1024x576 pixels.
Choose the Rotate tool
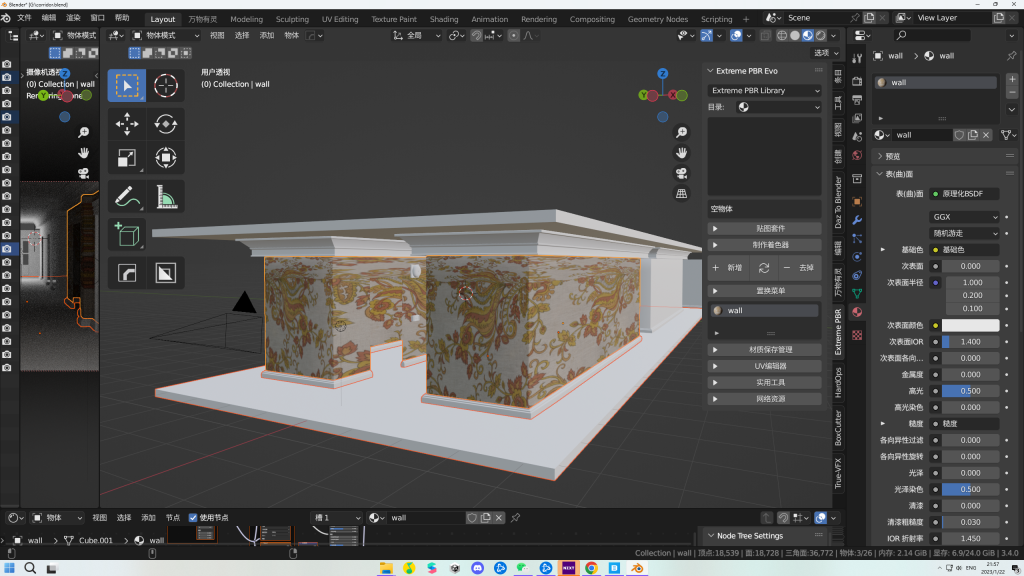coord(165,123)
